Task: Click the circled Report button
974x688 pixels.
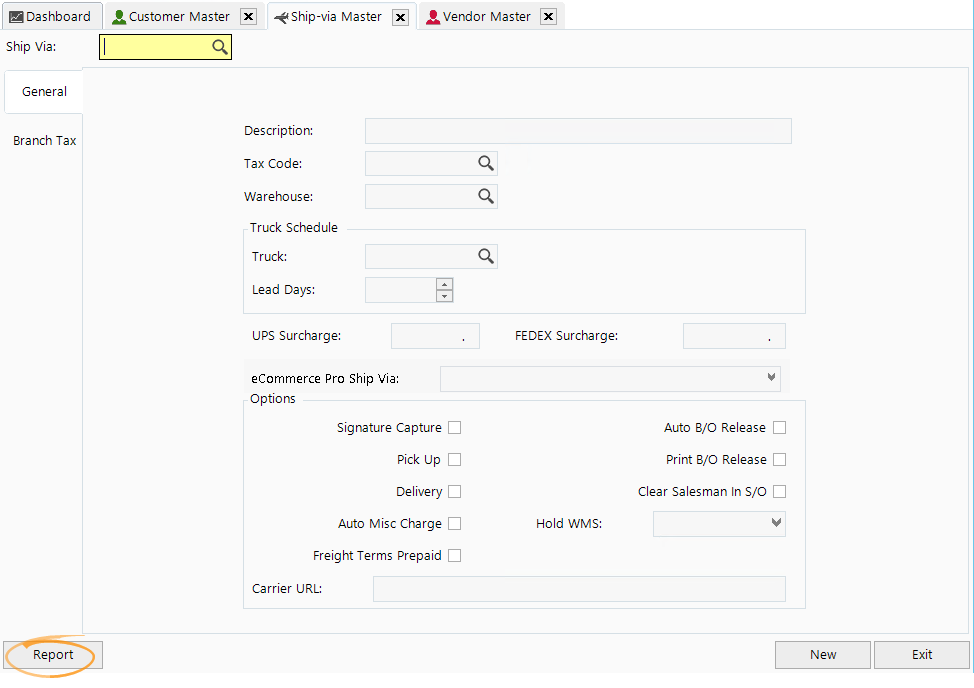Action: [x=50, y=655]
